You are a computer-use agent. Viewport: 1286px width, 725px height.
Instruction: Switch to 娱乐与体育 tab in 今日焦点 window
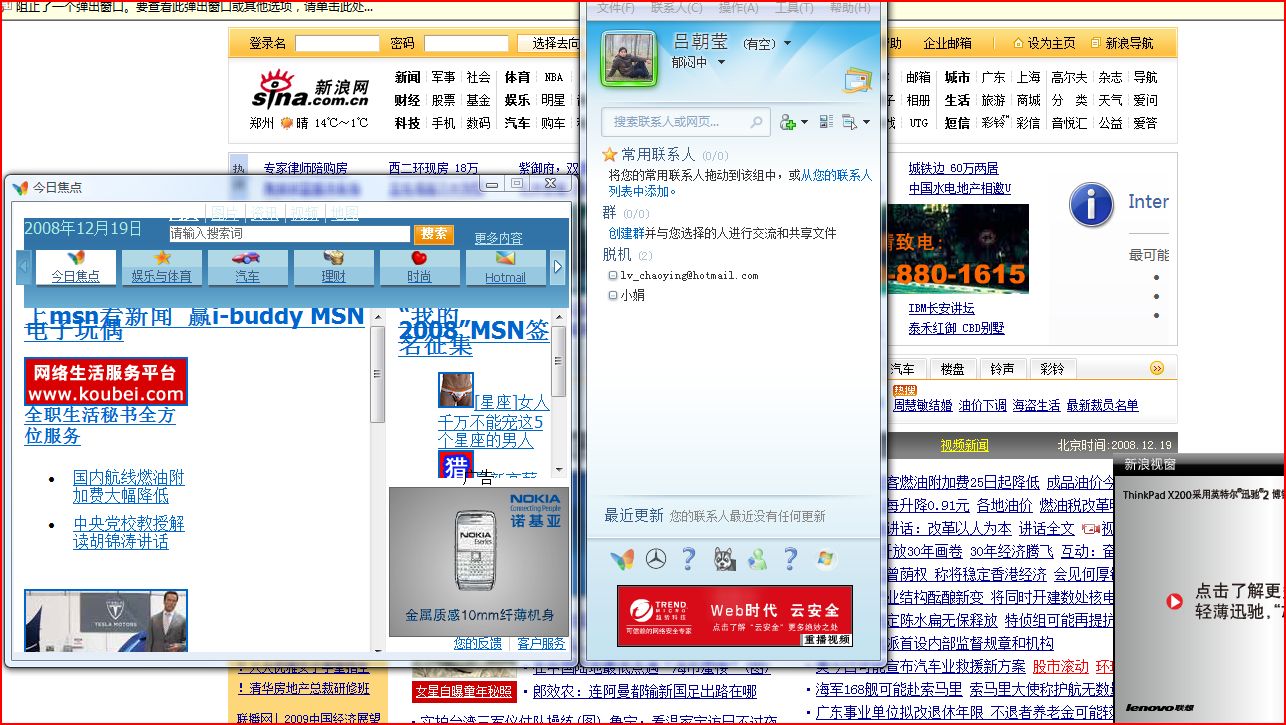(161, 267)
